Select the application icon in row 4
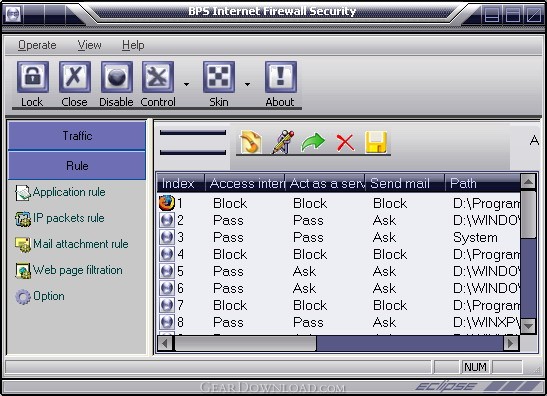547x396 pixels. point(167,254)
